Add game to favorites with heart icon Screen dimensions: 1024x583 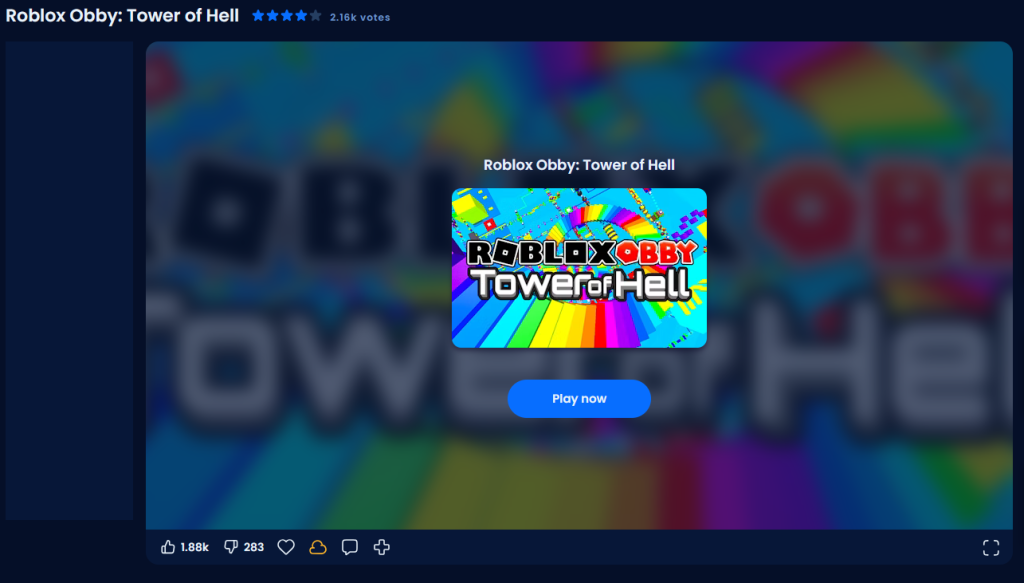(x=286, y=547)
